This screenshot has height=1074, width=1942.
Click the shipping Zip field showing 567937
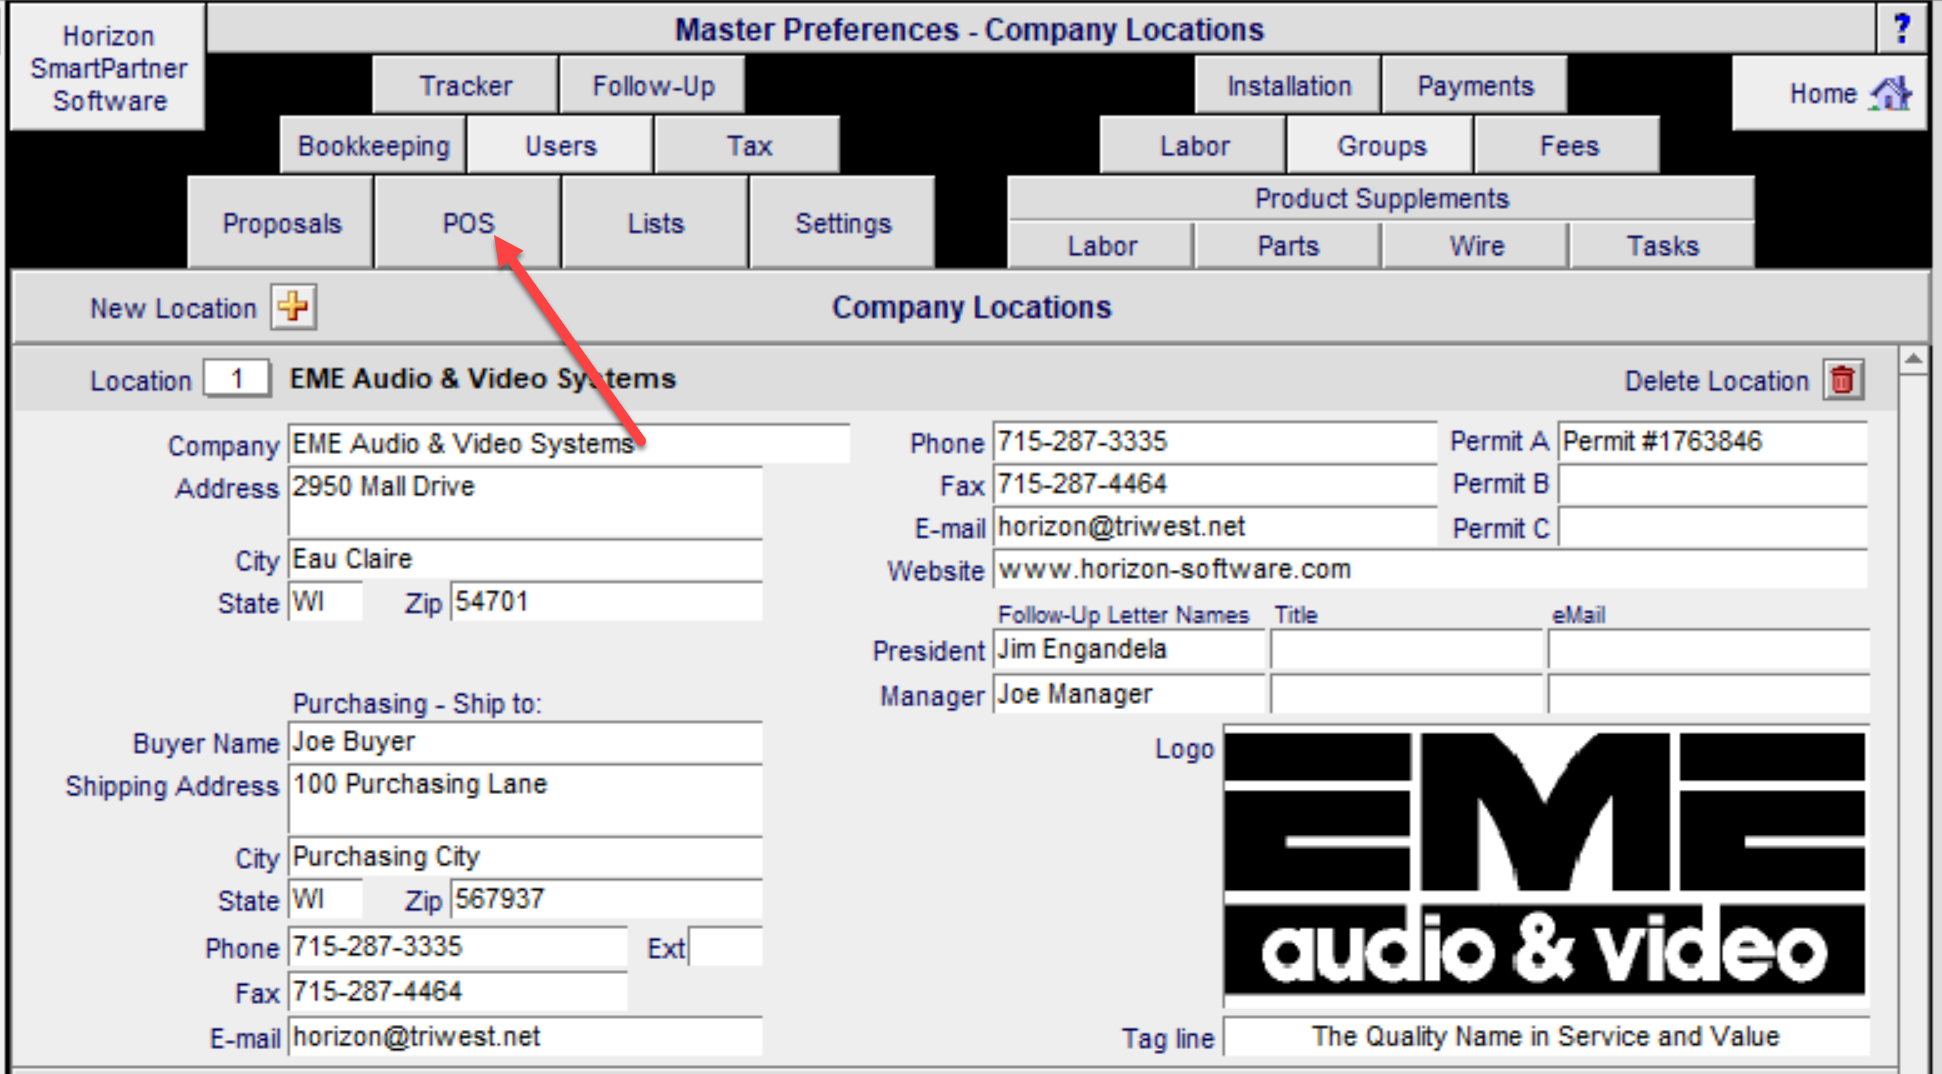(606, 899)
